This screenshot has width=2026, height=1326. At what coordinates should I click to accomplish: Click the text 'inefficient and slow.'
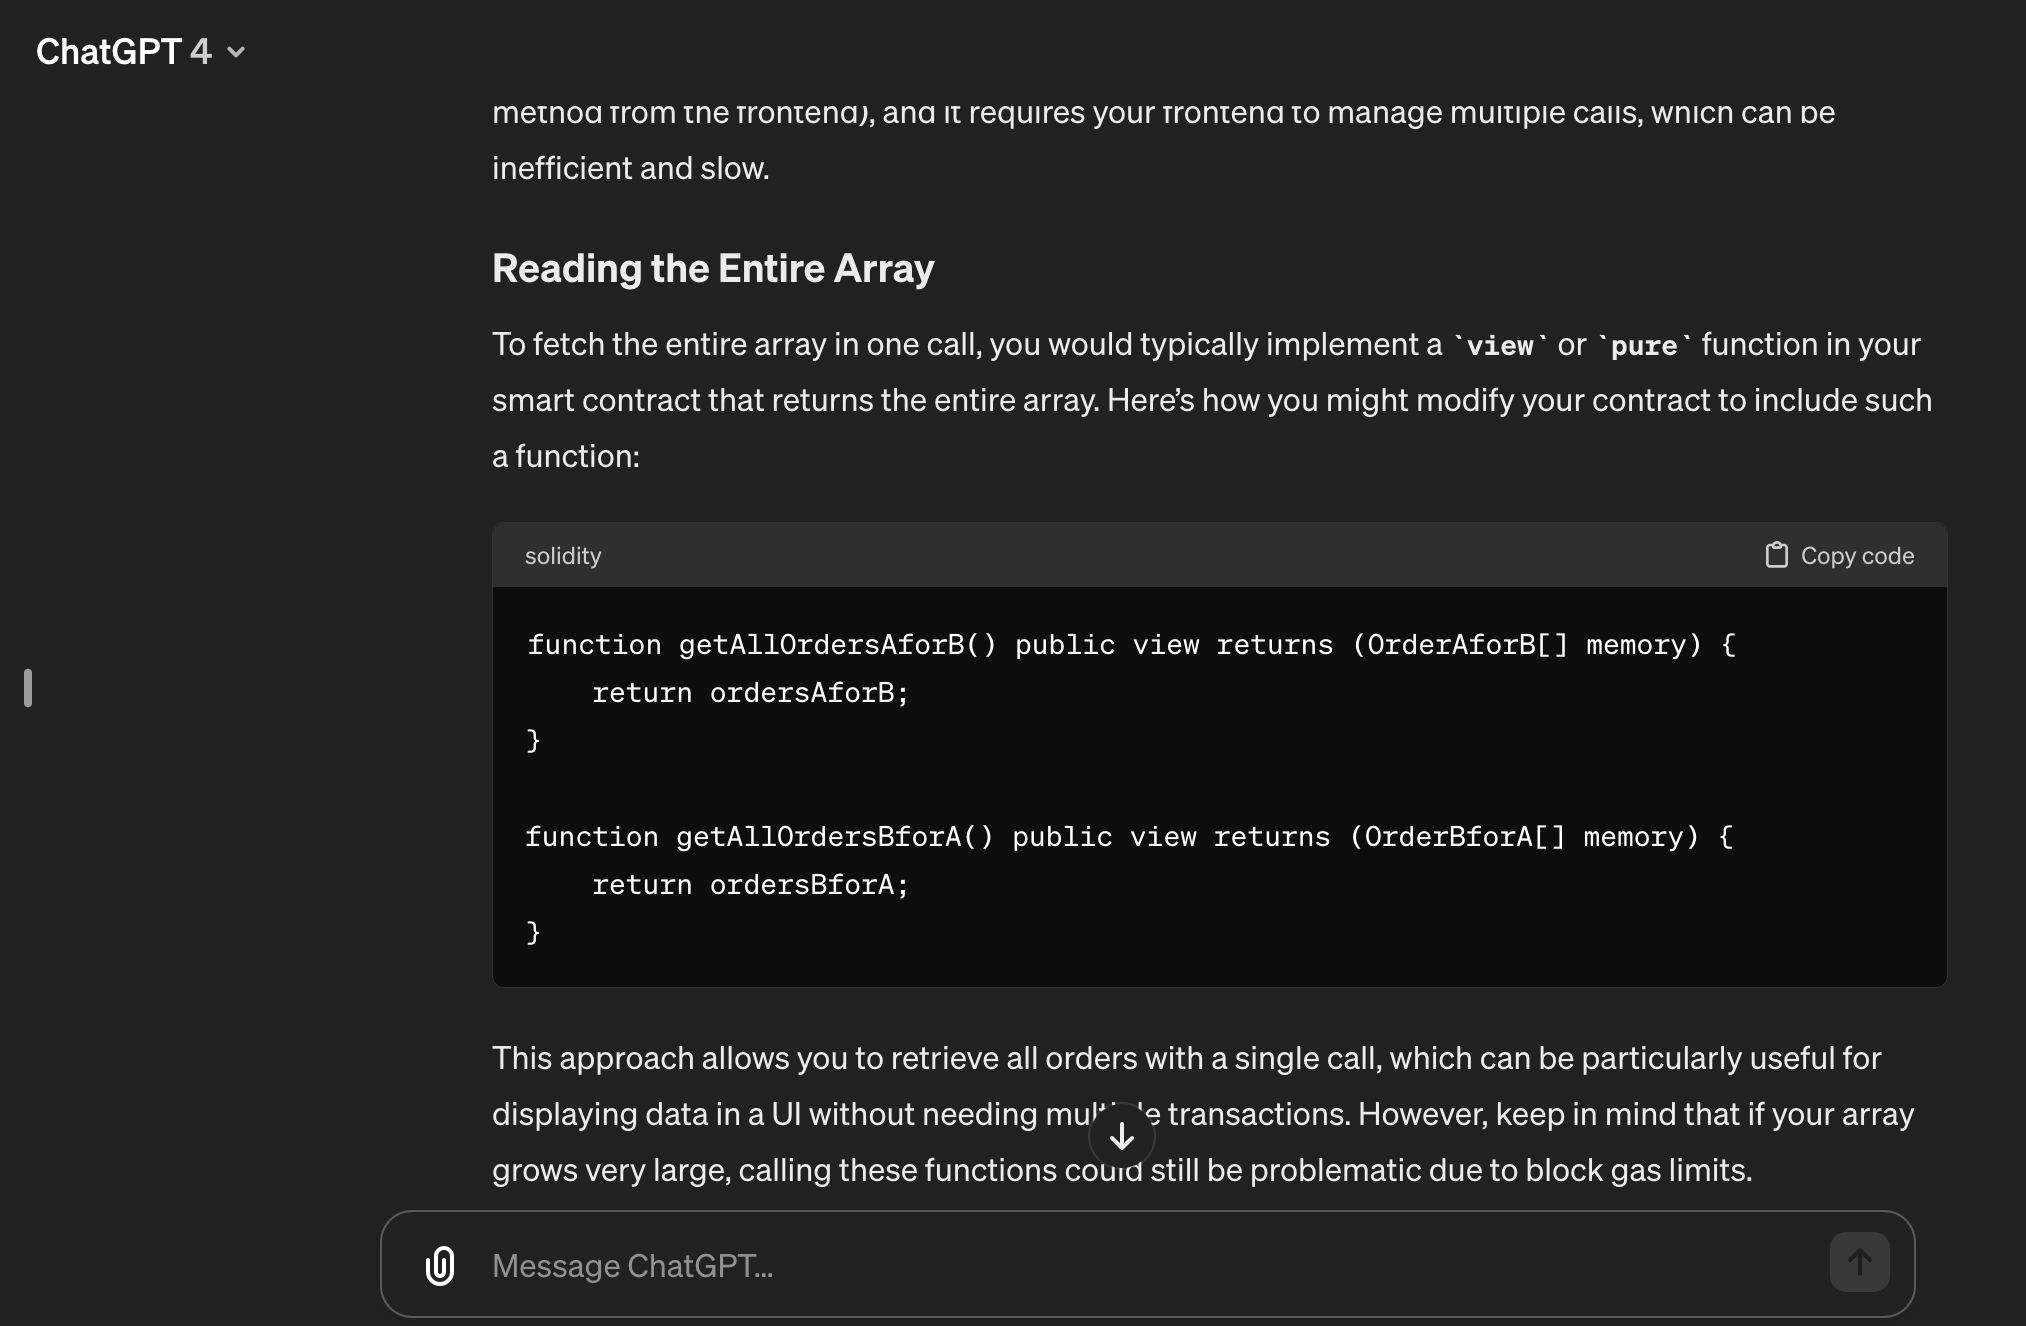pos(631,168)
